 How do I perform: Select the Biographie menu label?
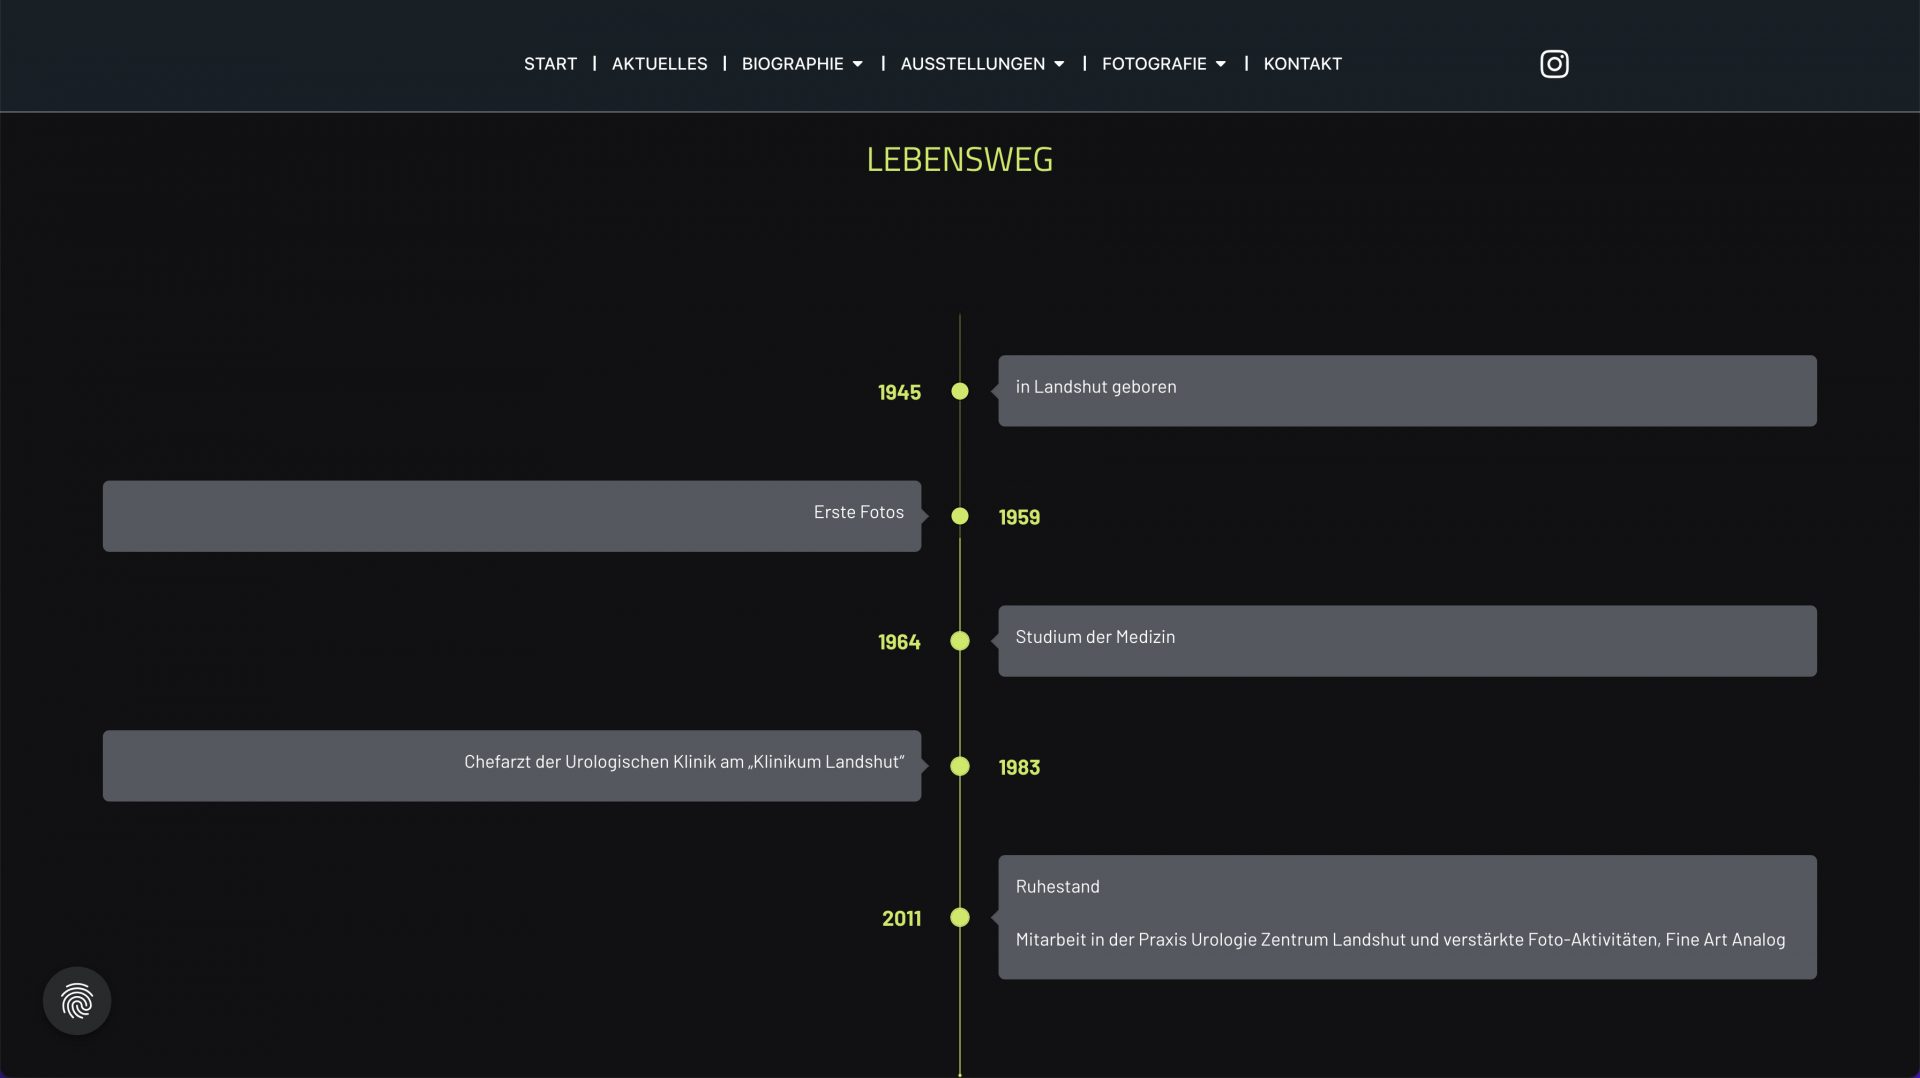click(792, 64)
